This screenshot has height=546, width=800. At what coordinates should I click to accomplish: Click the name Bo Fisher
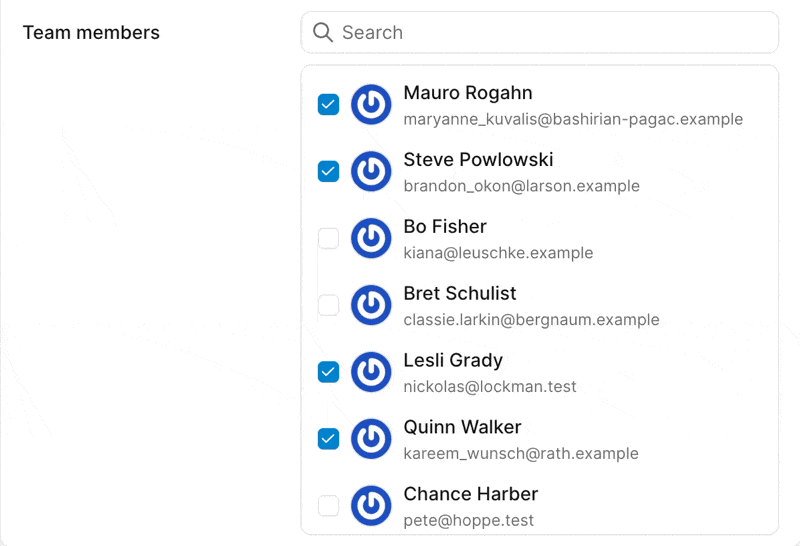coord(445,227)
